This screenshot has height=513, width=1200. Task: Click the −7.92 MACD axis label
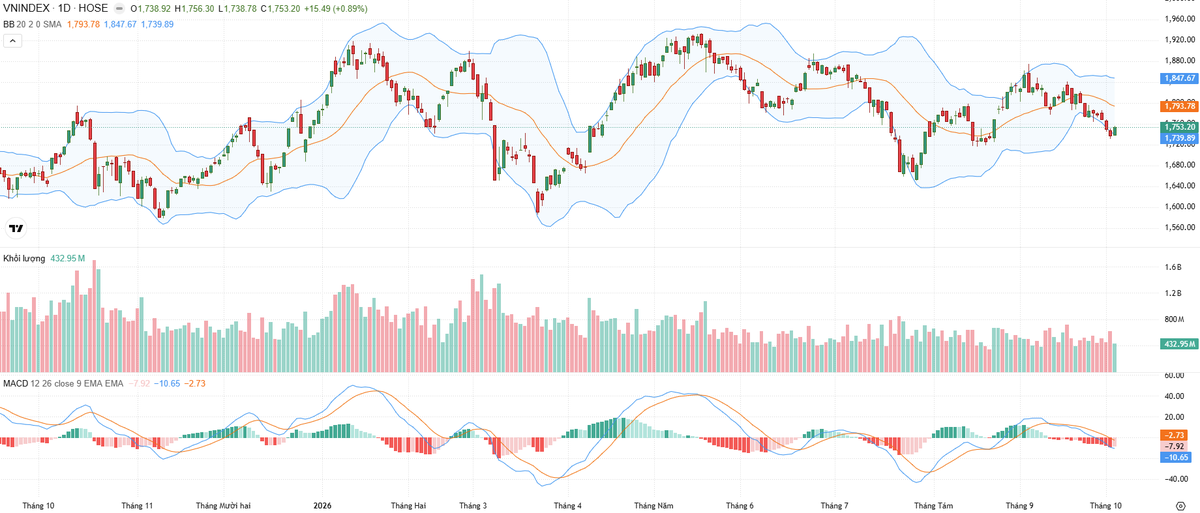(x=1175, y=446)
